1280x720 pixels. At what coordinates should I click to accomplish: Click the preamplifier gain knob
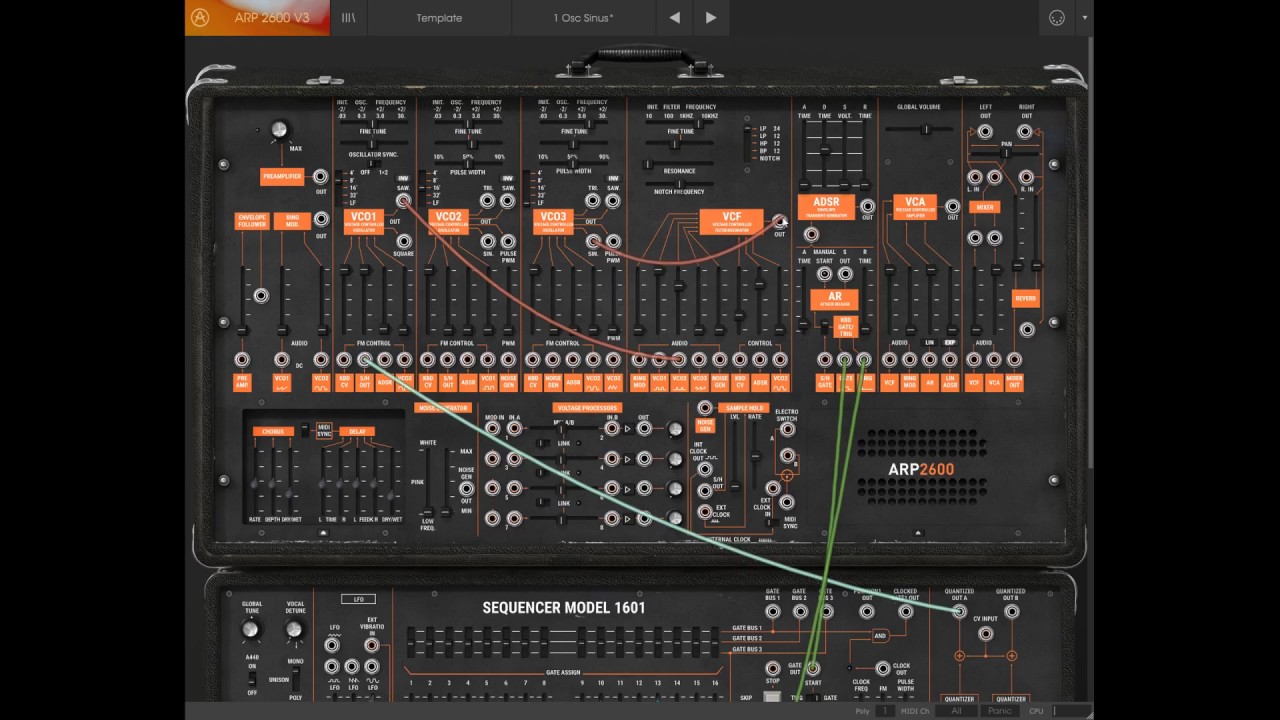pyautogui.click(x=278, y=129)
